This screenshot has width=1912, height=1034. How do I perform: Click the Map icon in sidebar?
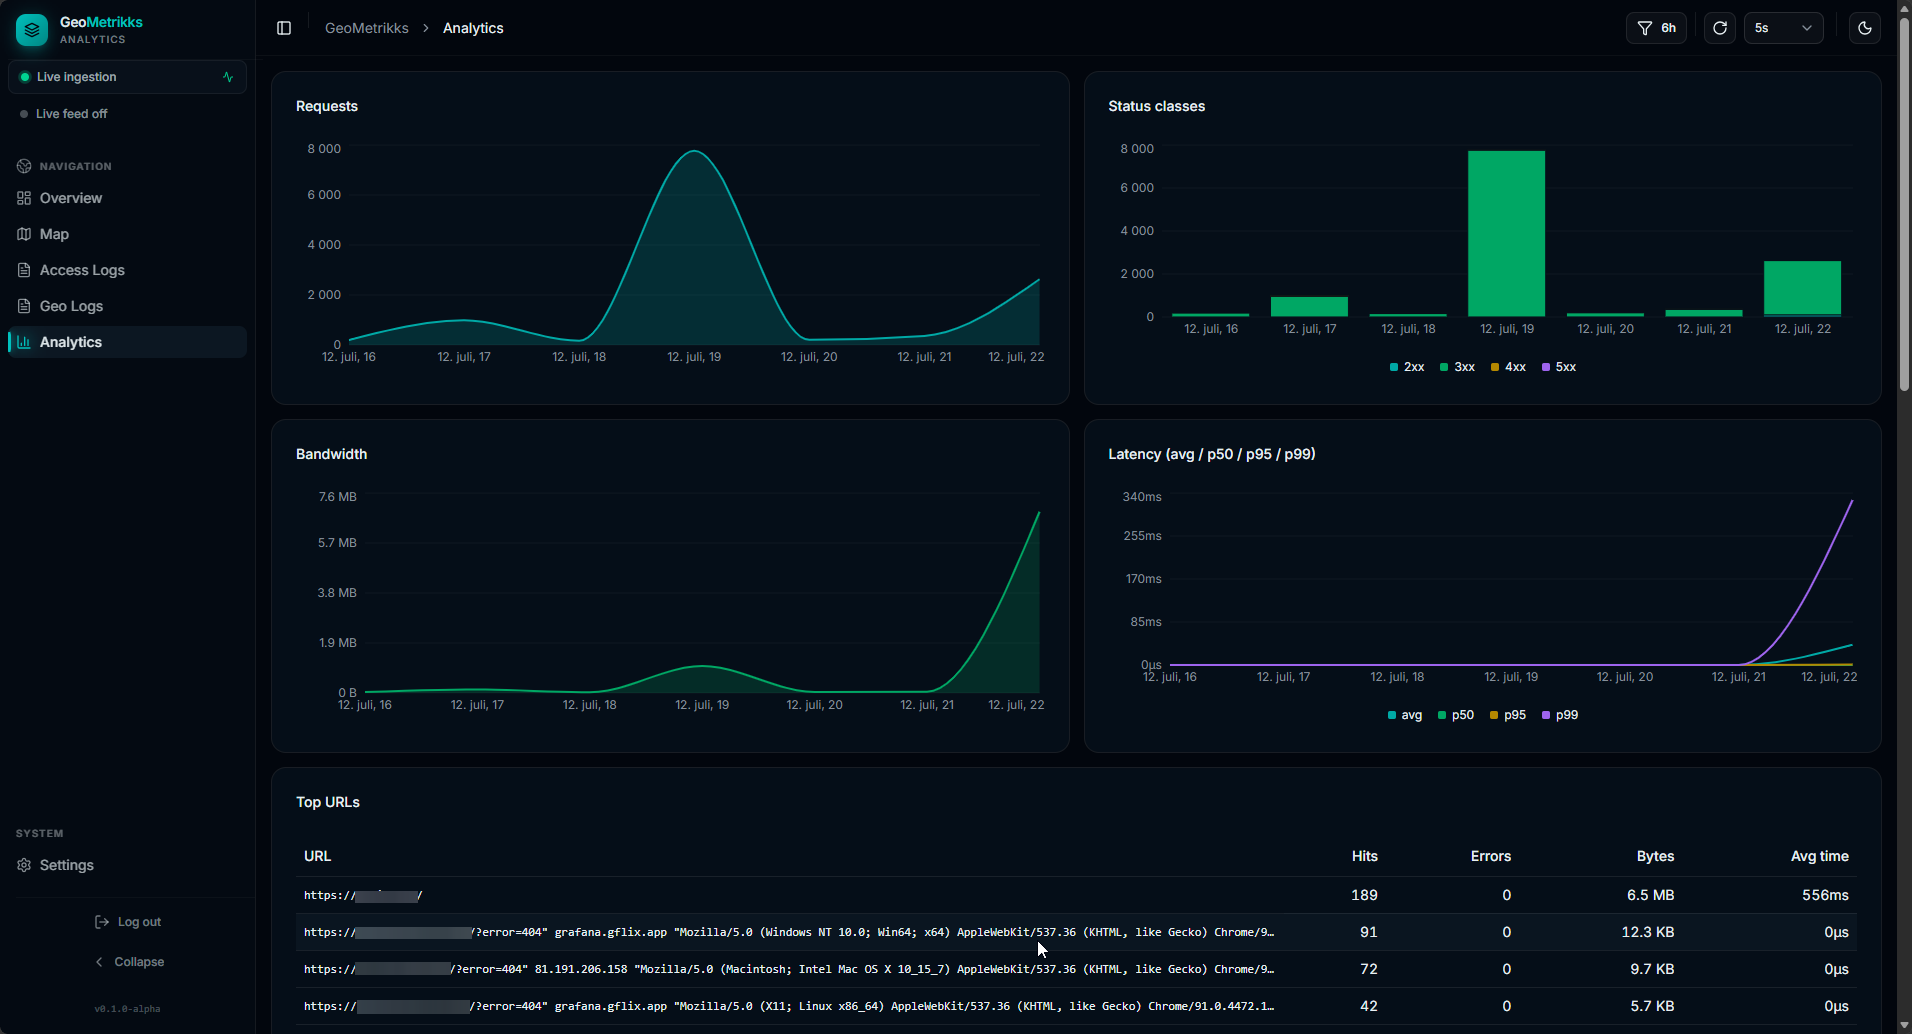[24, 234]
